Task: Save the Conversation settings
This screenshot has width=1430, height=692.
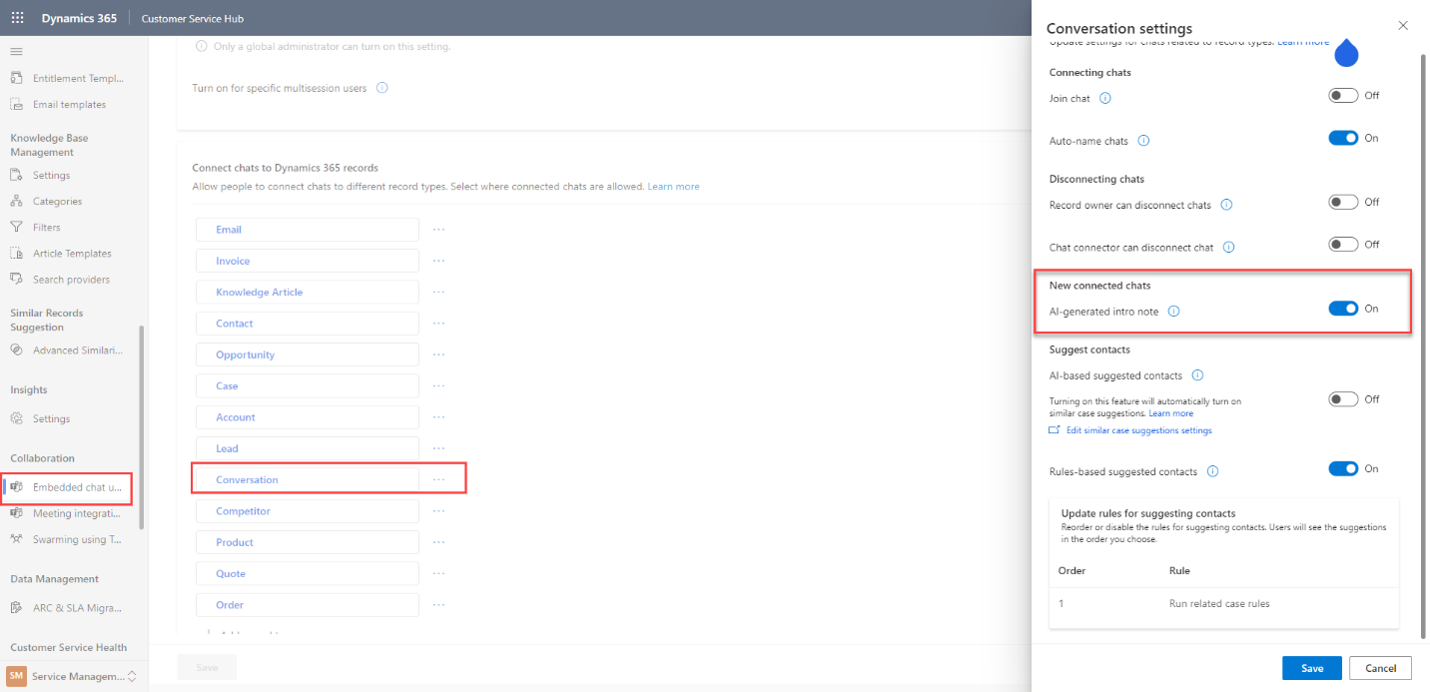Action: click(1312, 668)
